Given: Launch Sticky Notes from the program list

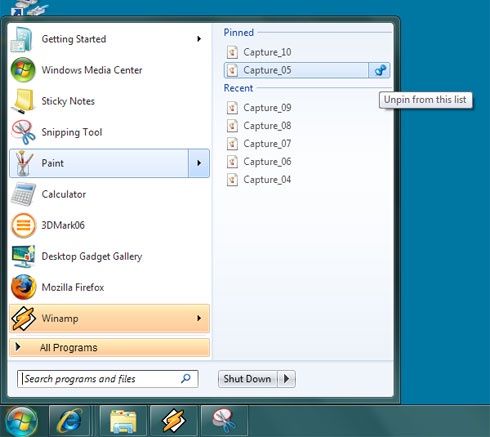Looking at the screenshot, I should click(109, 101).
